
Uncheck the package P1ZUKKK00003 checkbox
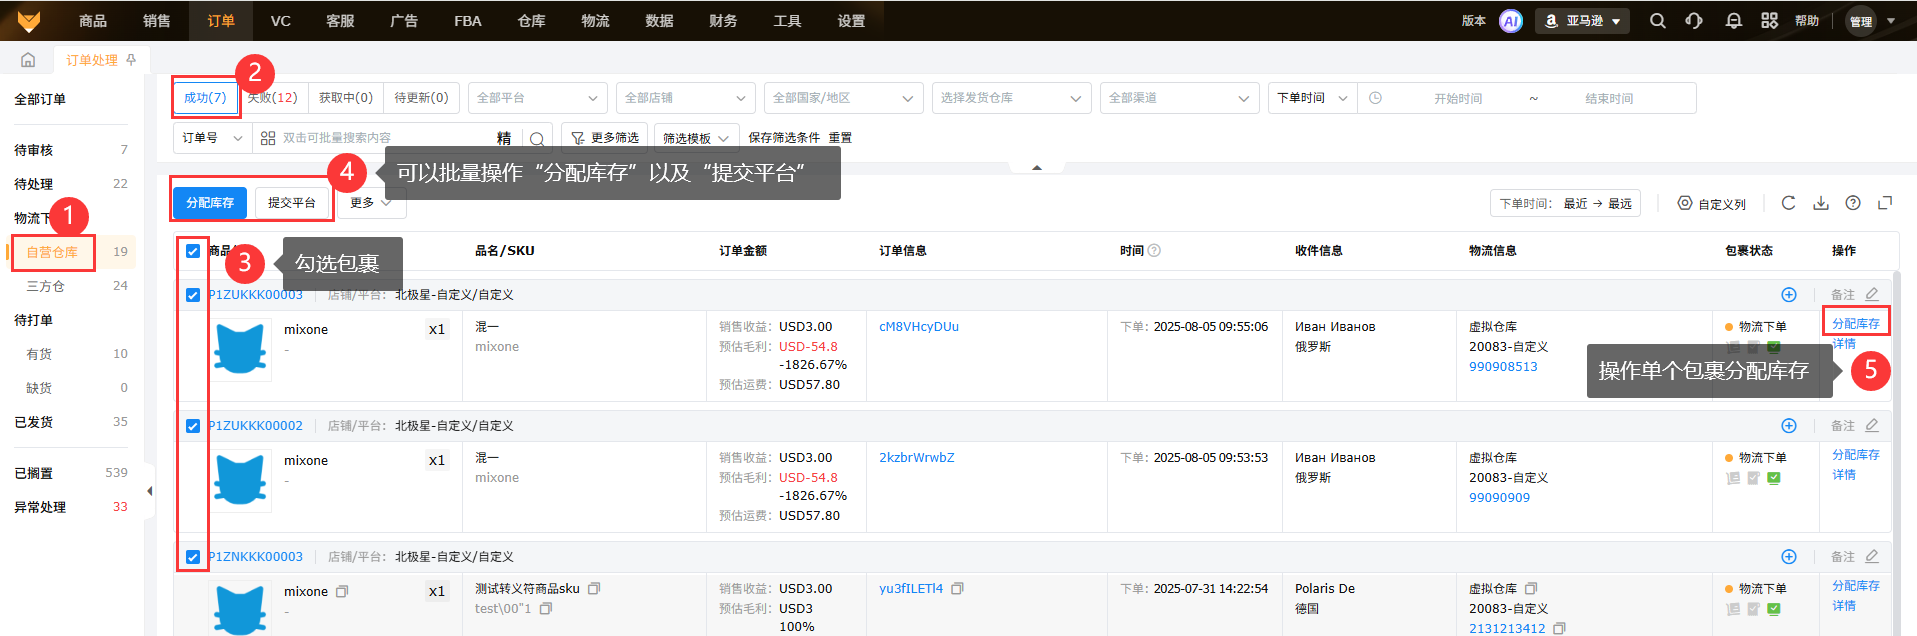click(x=193, y=295)
